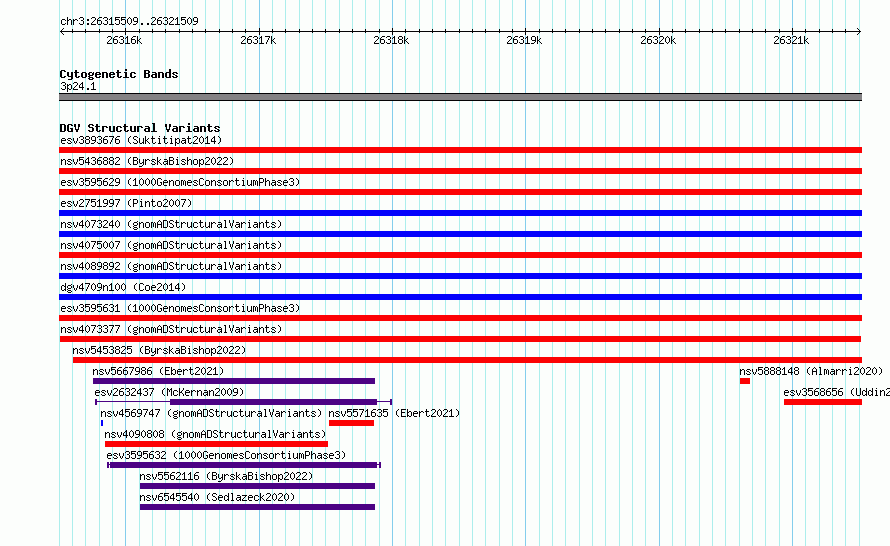Click the red bar under nsv4075007
The image size is (890, 546).
point(460,255)
